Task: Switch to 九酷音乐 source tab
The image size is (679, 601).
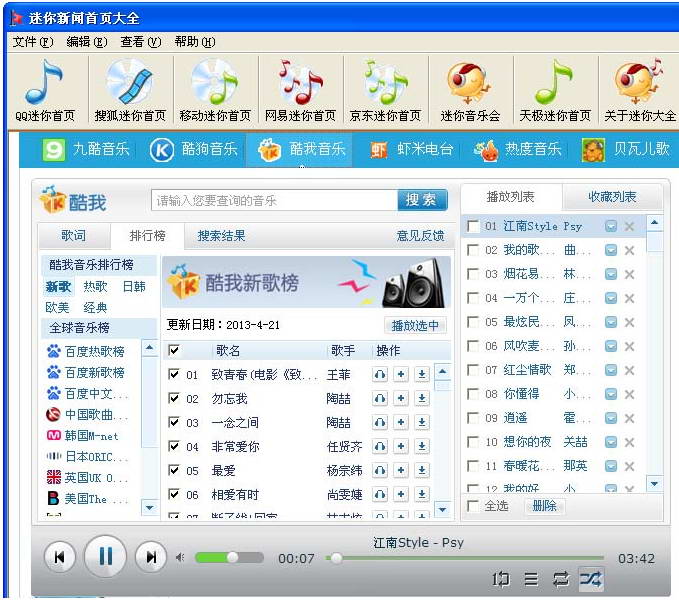Action: pos(86,149)
